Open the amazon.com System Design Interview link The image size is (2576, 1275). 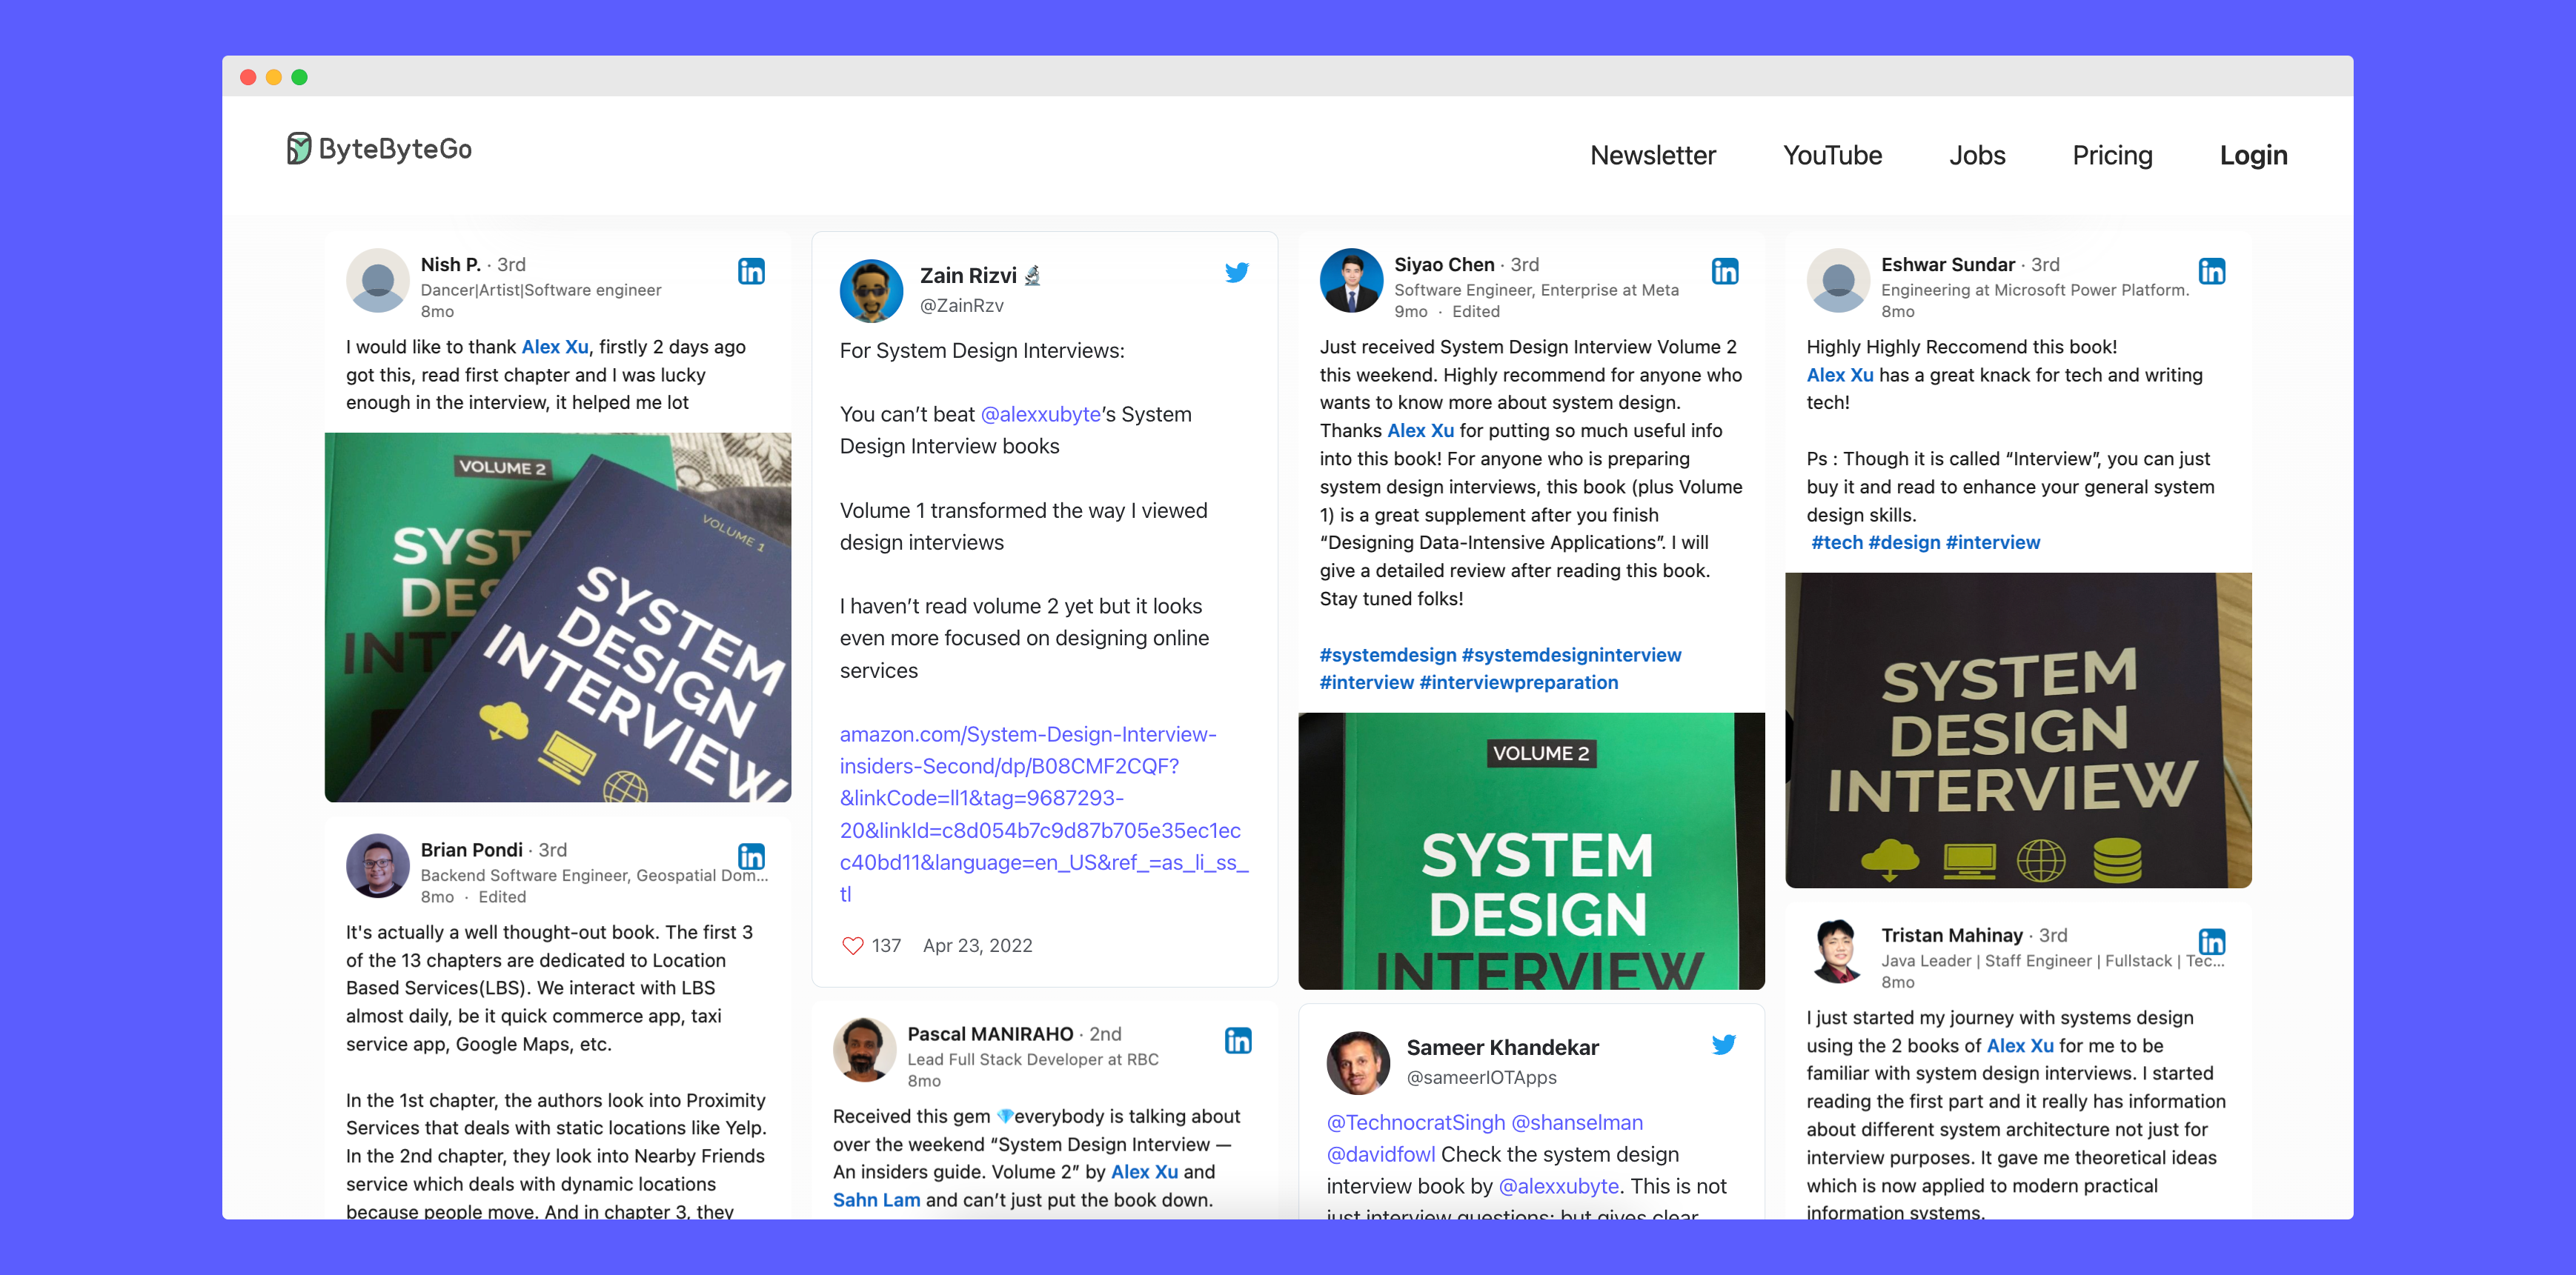tap(1043, 814)
